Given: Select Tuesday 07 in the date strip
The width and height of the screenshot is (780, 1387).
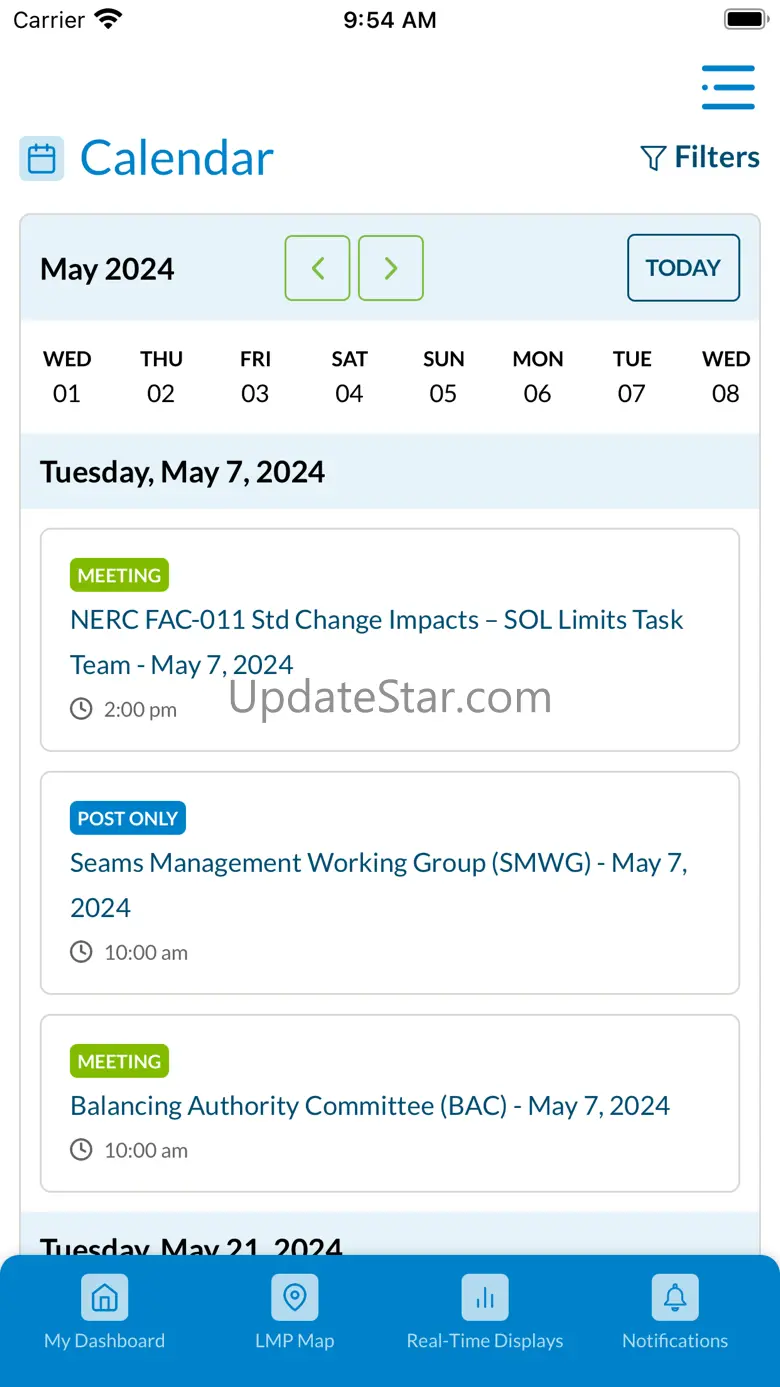Looking at the screenshot, I should 632,377.
